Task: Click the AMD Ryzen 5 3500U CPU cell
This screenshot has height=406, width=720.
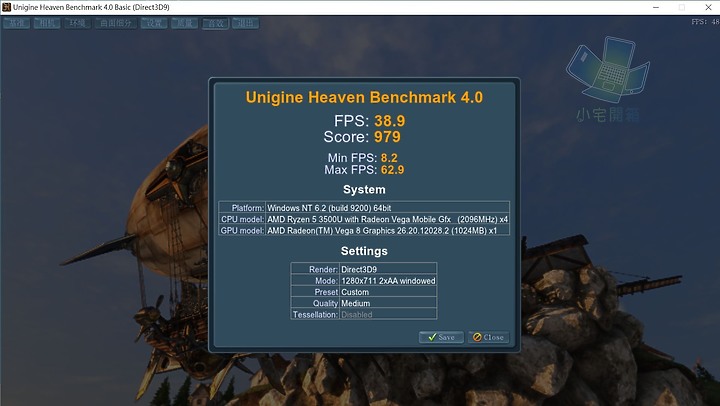Action: (x=388, y=219)
